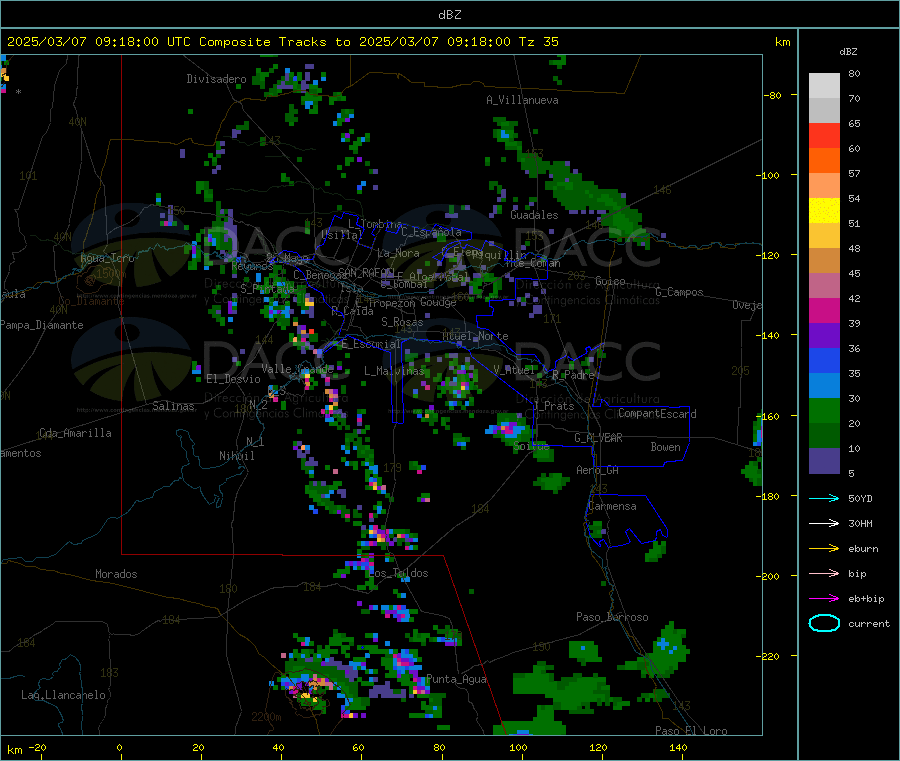The width and height of the screenshot is (900, 761).
Task: Click the Cda_Amarilla map label
Action: coord(75,433)
